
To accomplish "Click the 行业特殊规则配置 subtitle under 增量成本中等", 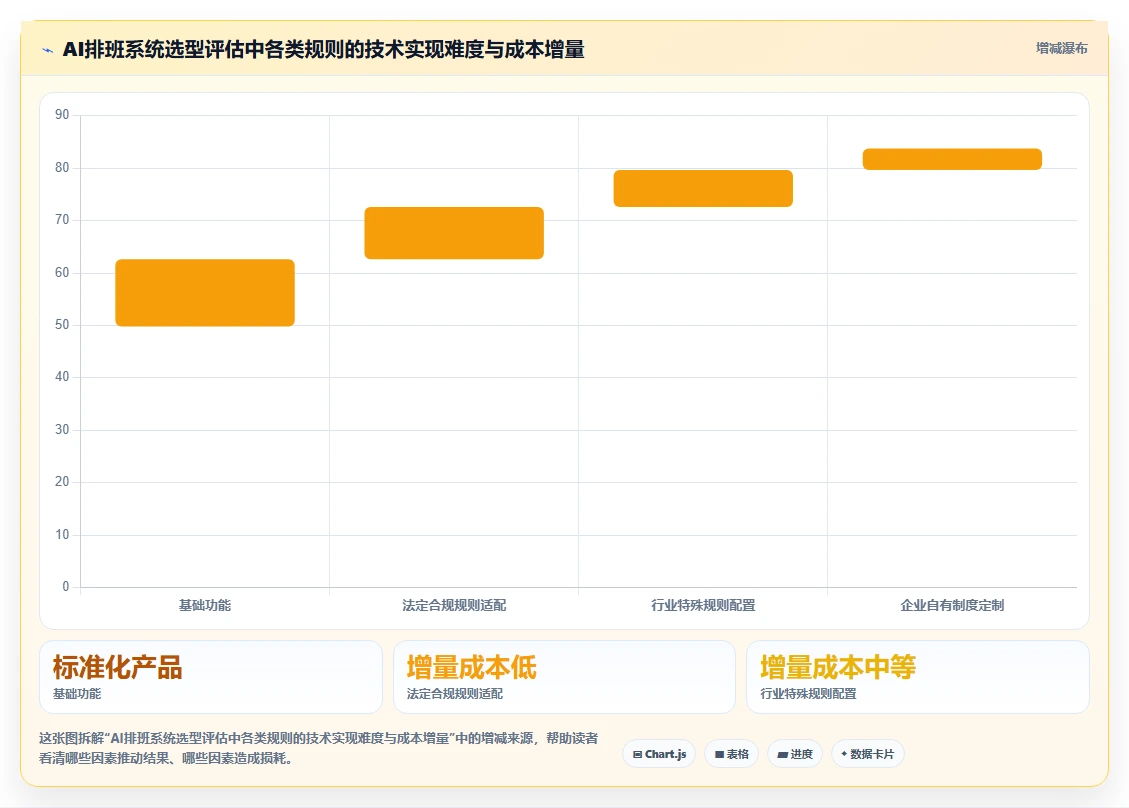I will click(x=808, y=693).
